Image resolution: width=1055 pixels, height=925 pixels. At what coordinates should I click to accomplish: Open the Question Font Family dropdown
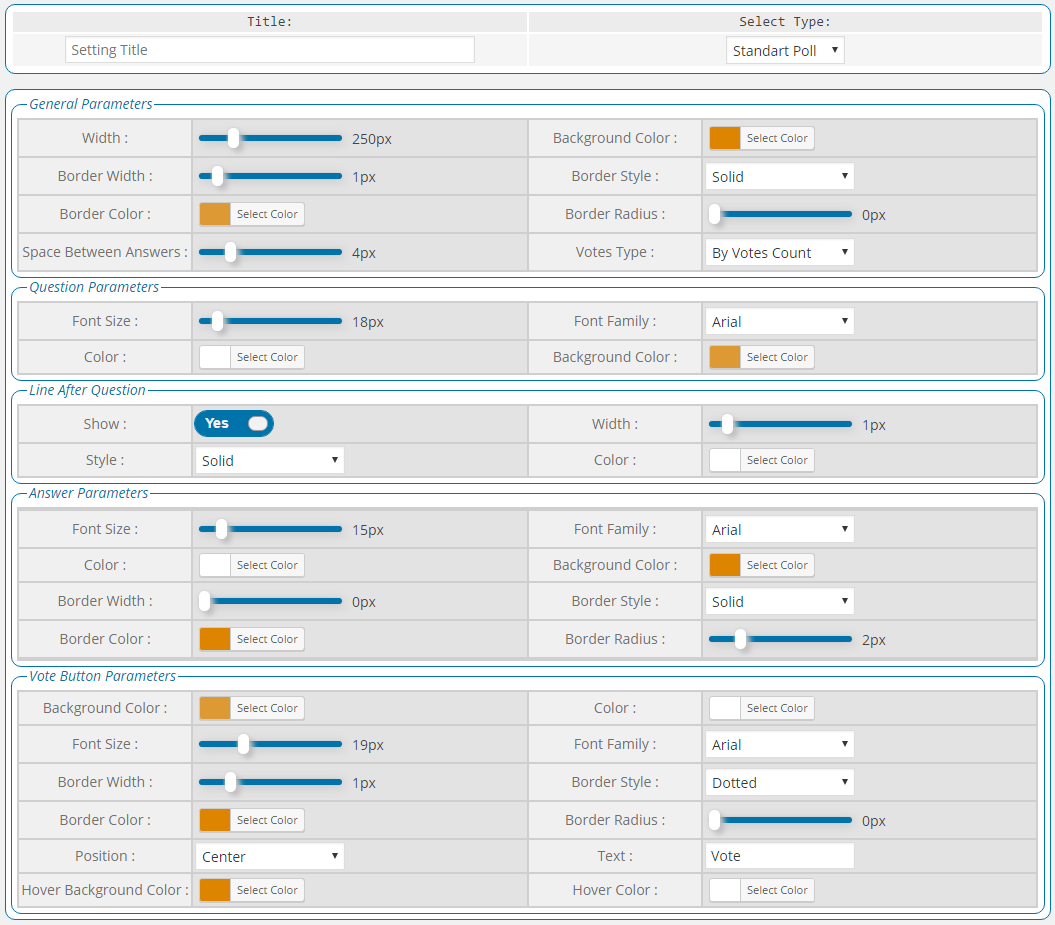click(x=780, y=321)
